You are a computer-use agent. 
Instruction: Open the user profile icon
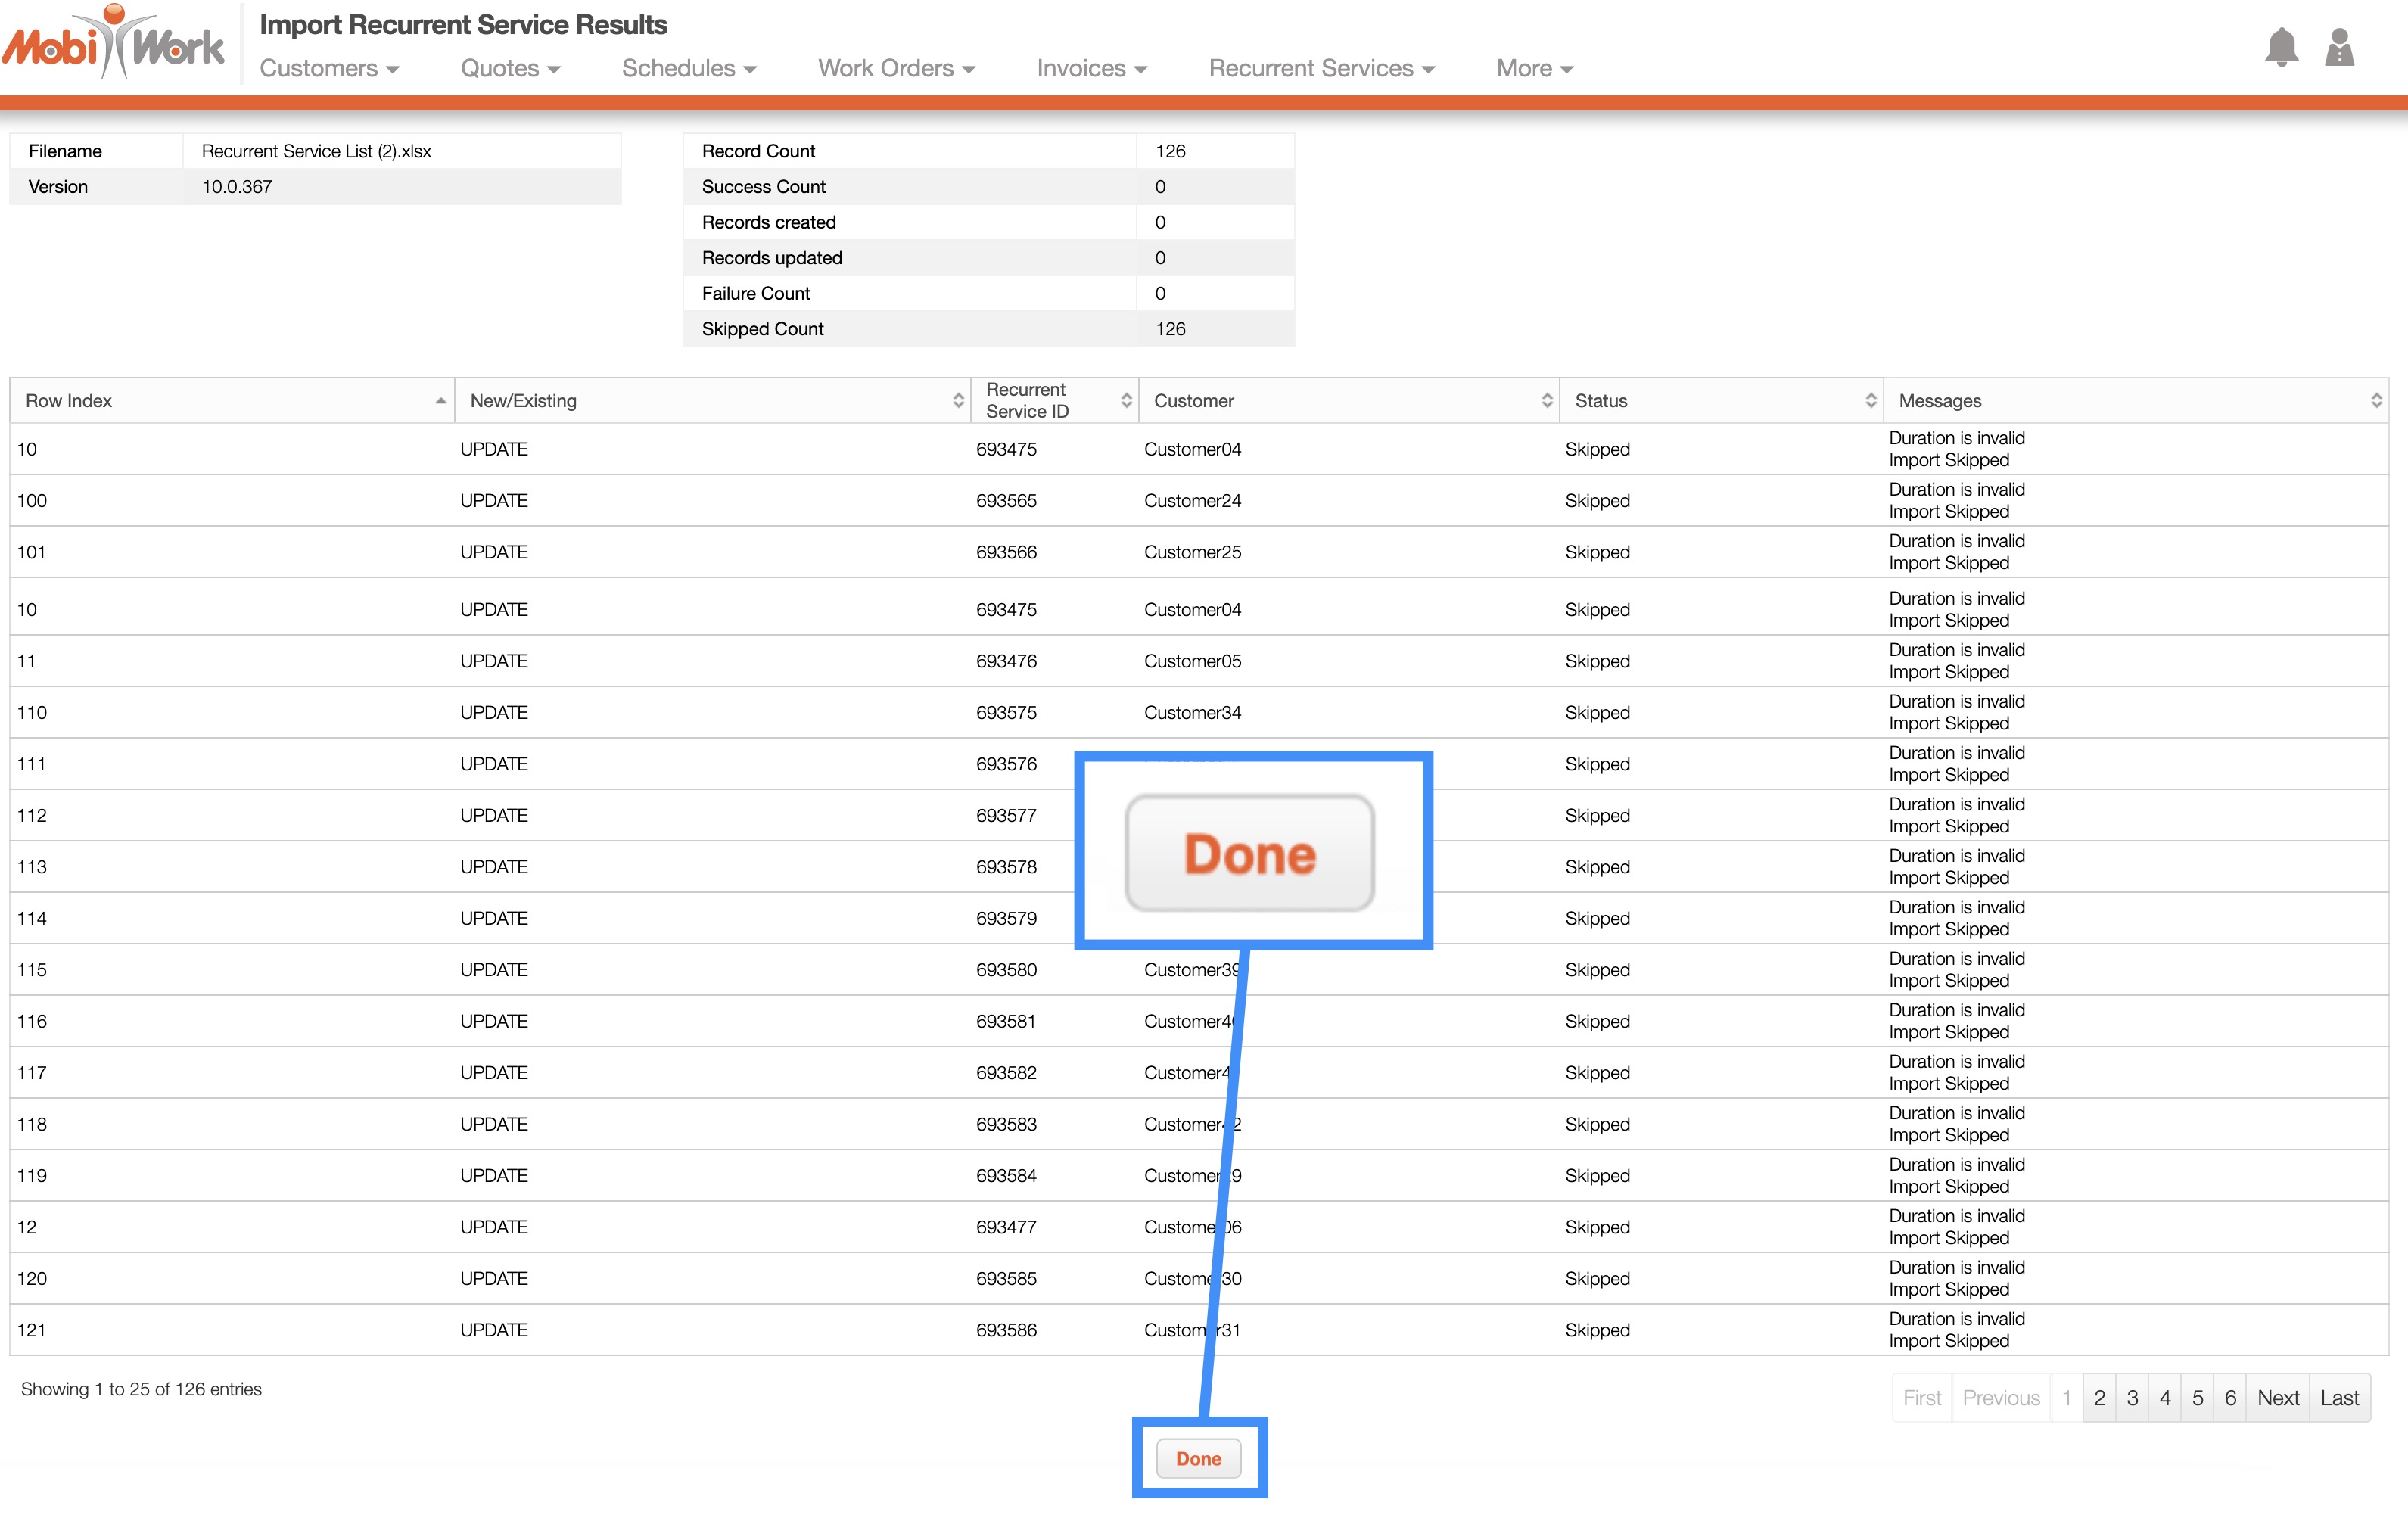pyautogui.click(x=2338, y=47)
